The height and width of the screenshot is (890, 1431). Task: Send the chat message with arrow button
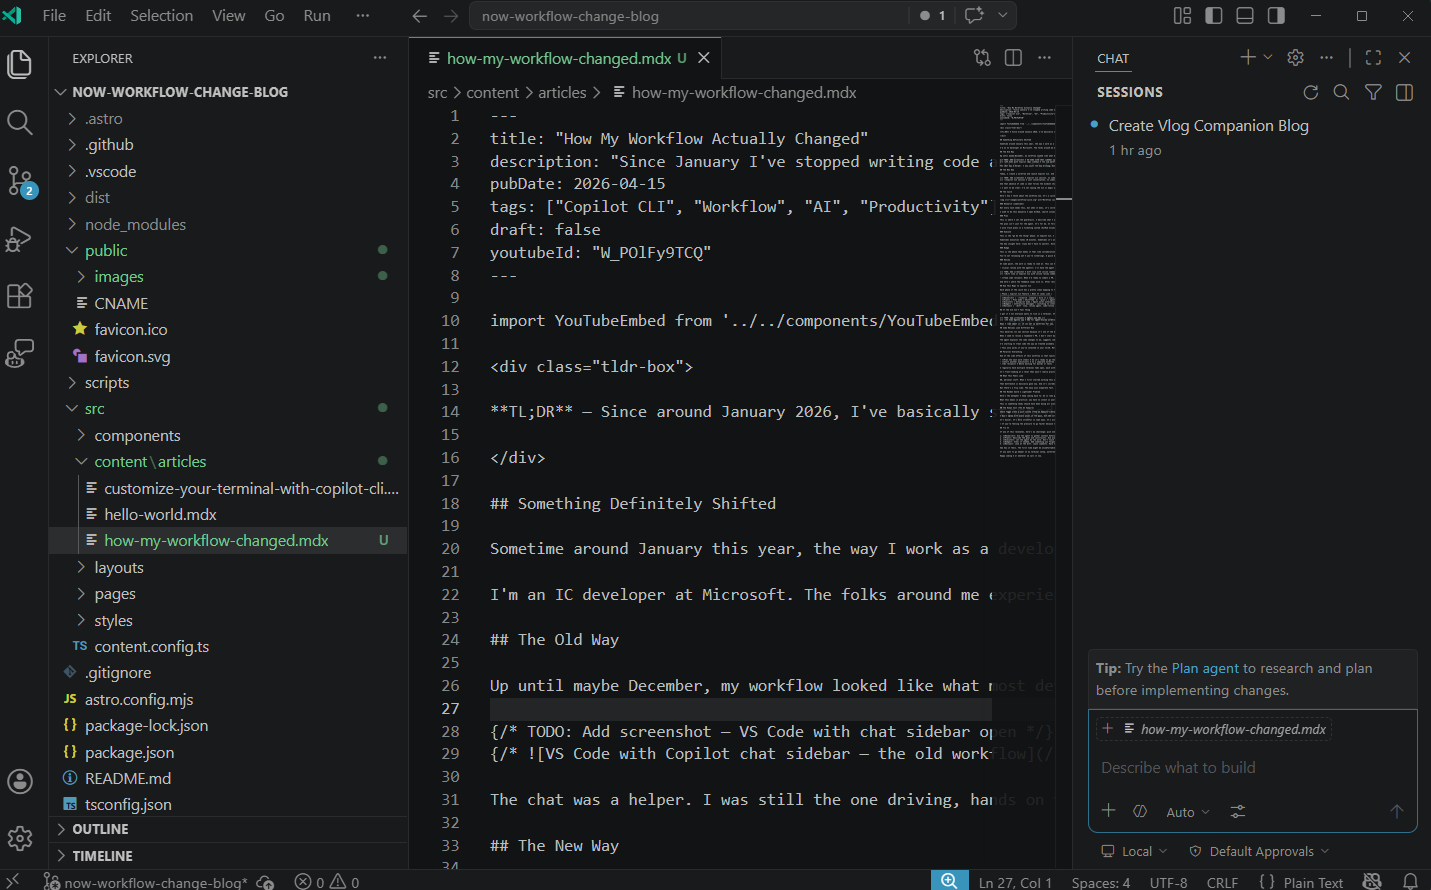[1397, 811]
